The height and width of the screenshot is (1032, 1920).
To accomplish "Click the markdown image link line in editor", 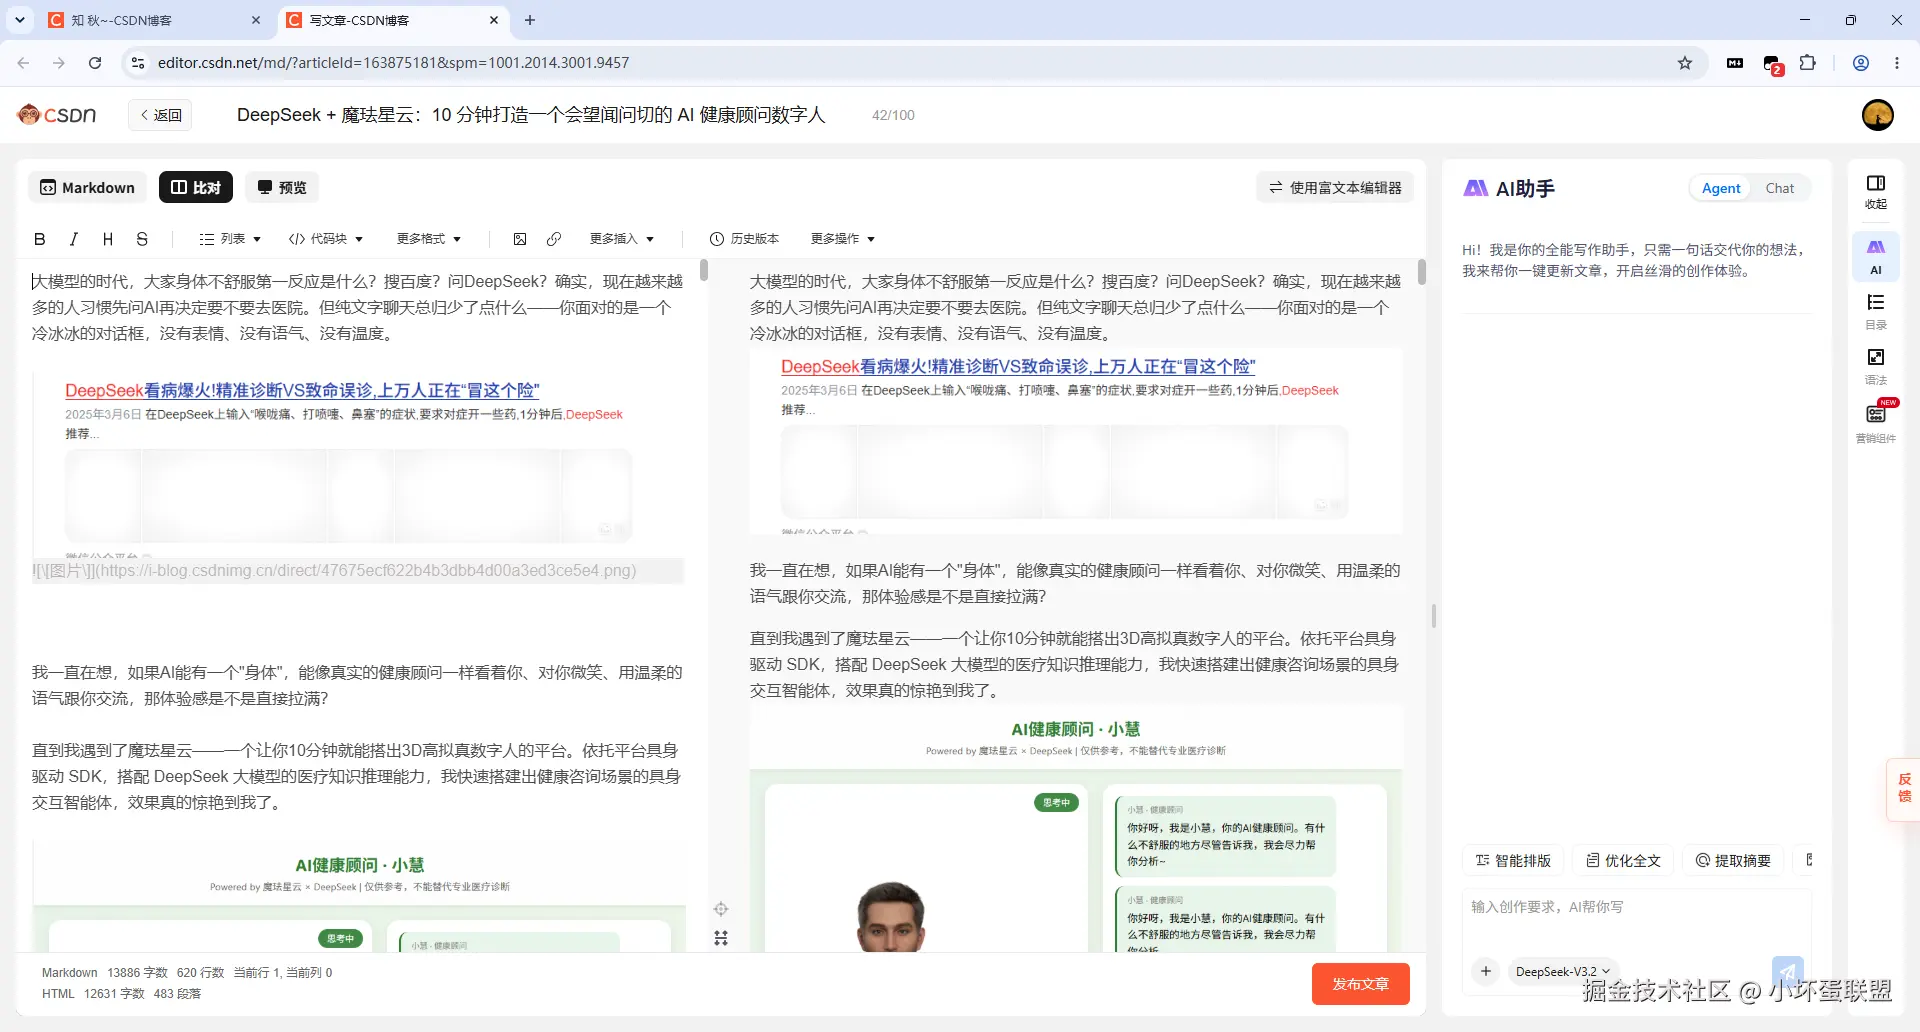I will 358,571.
